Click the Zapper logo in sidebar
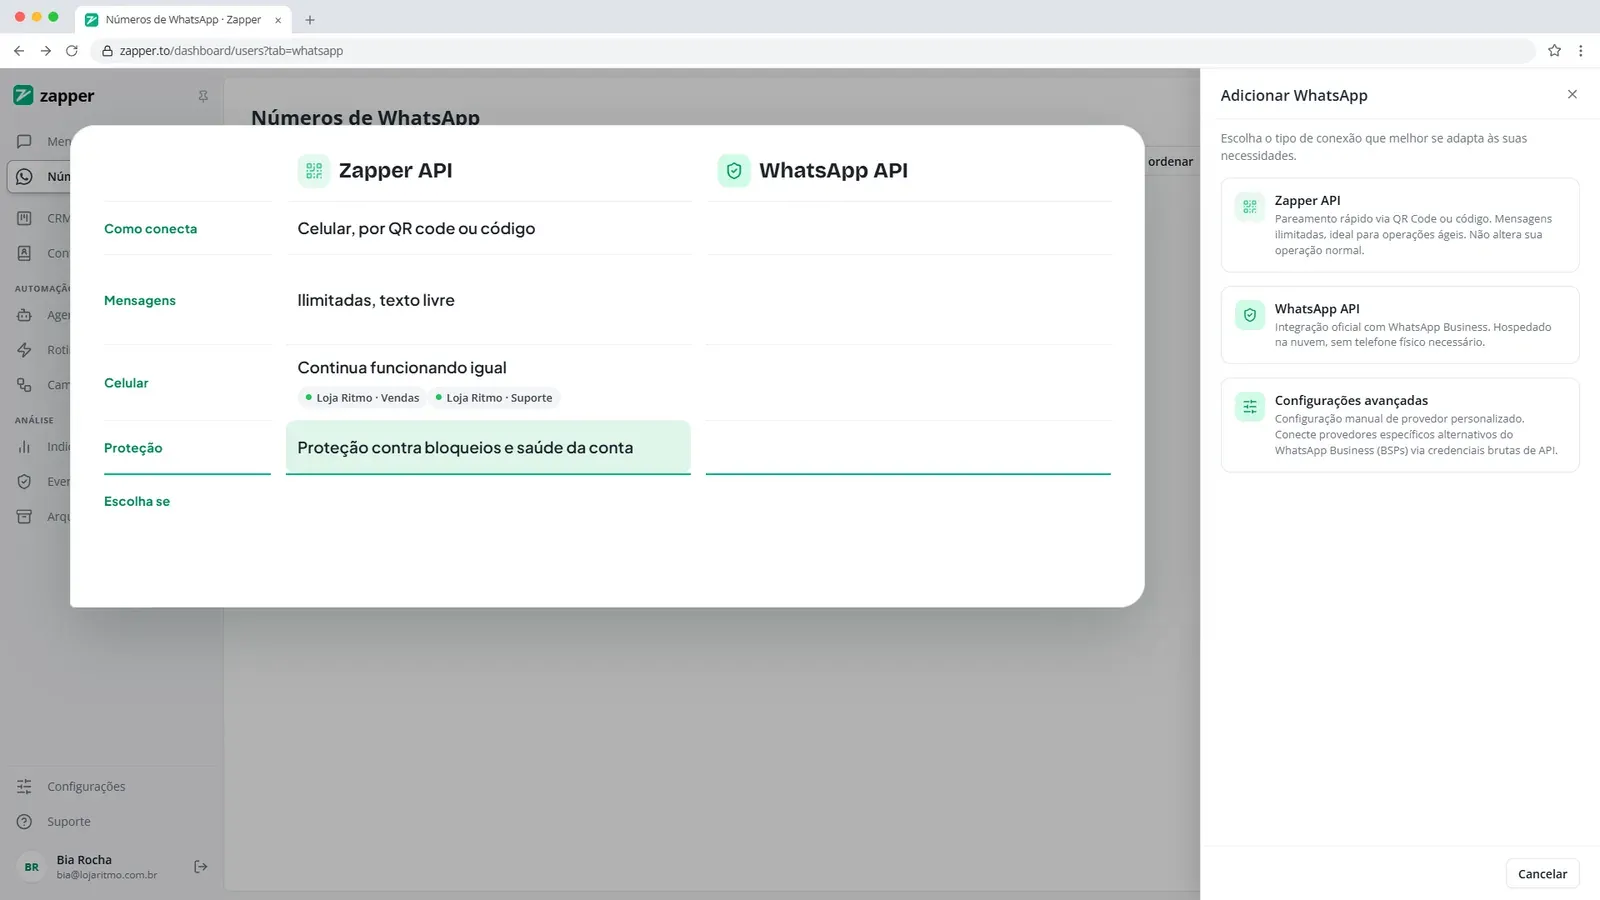1600x900 pixels. tap(53, 96)
